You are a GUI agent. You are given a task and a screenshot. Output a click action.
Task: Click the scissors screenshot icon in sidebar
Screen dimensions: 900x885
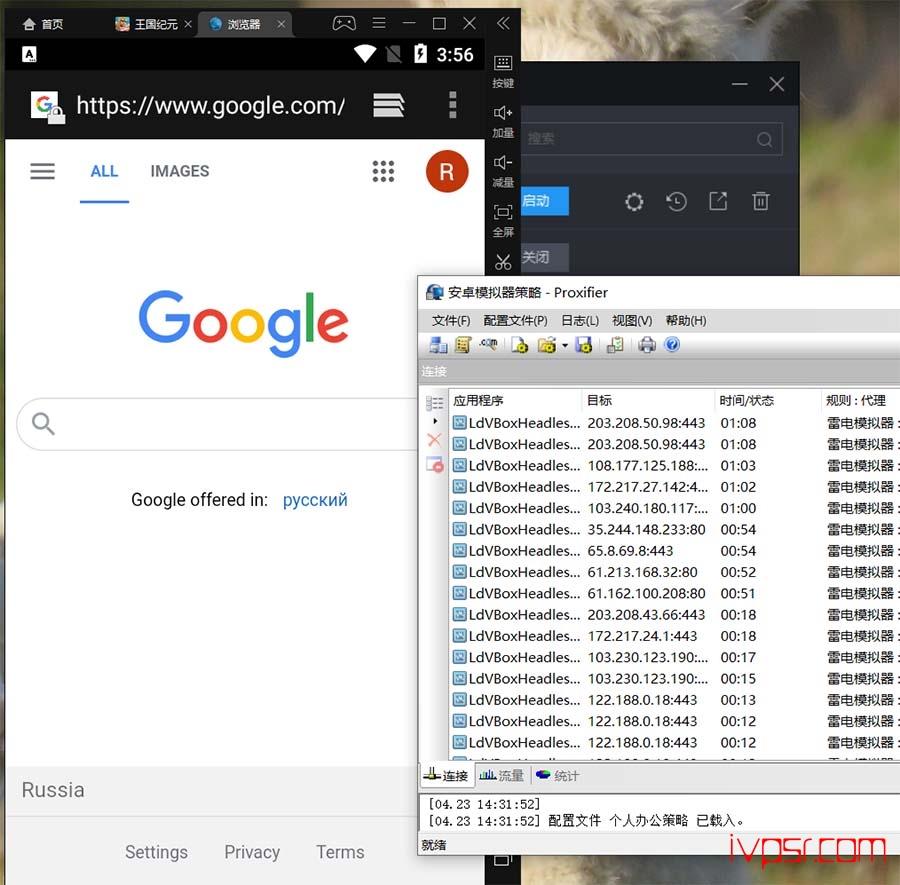(503, 262)
